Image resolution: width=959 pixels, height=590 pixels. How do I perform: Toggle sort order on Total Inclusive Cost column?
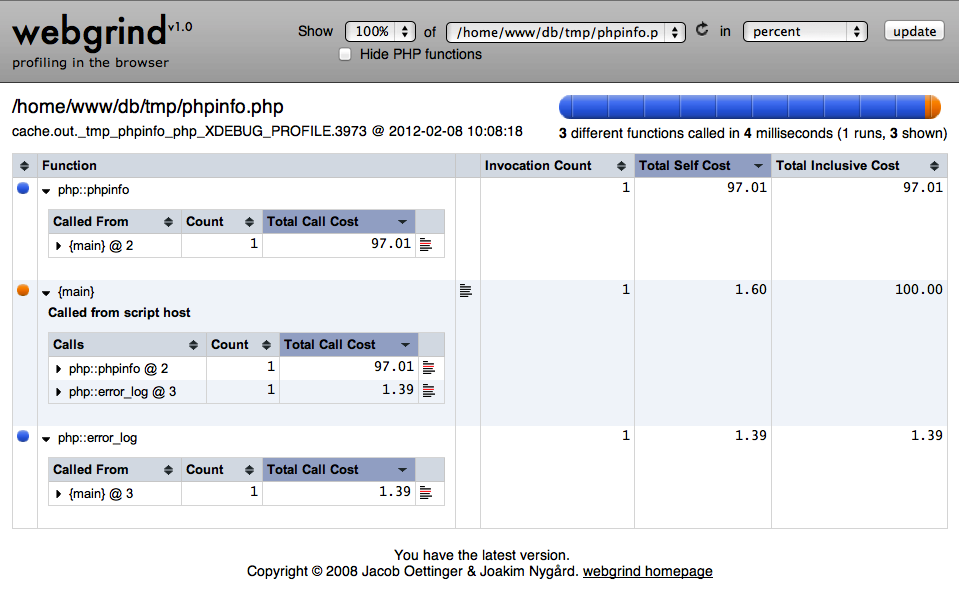pos(933,165)
